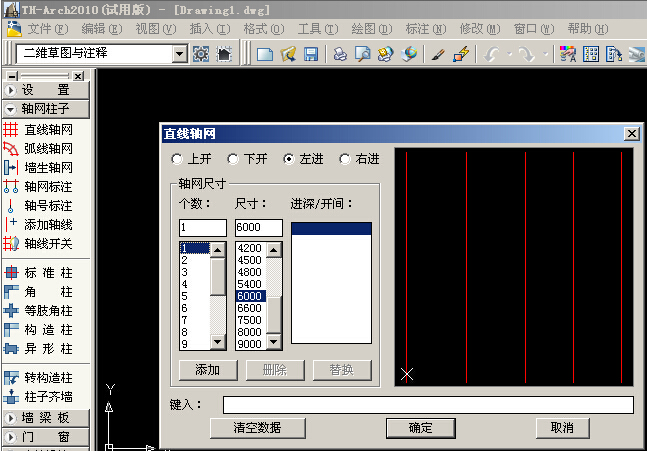Image resolution: width=647 pixels, height=451 pixels.
Task: Click the 尺寸 size input box
Action: coord(259,227)
